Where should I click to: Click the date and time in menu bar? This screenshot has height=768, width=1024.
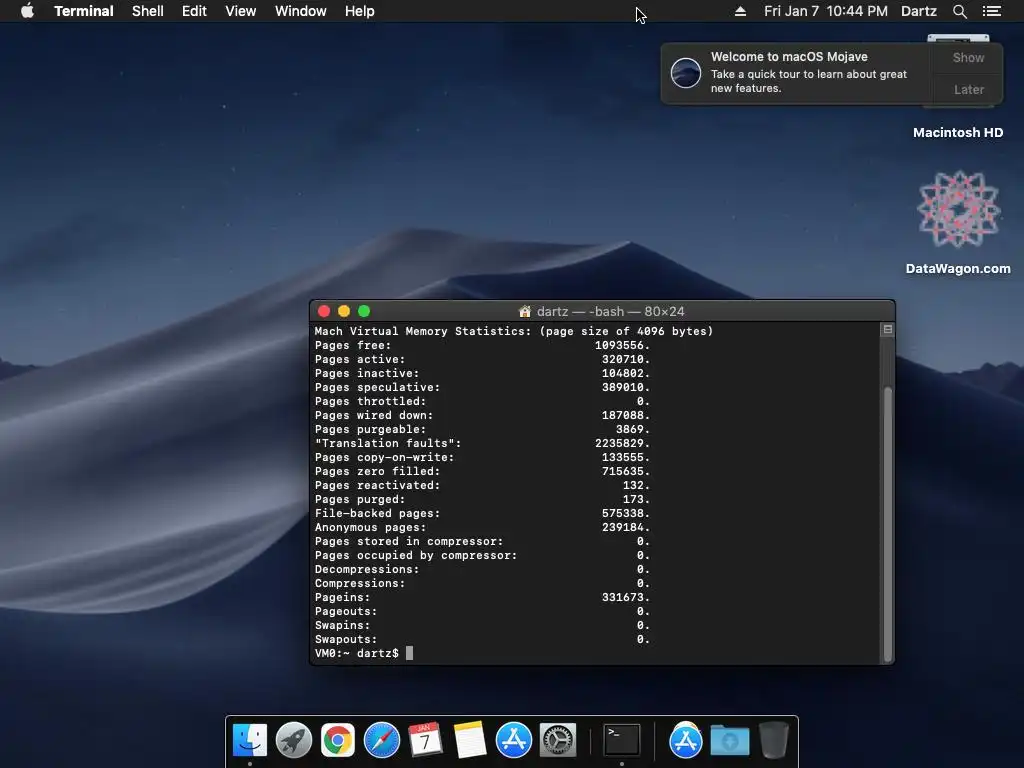coord(825,11)
